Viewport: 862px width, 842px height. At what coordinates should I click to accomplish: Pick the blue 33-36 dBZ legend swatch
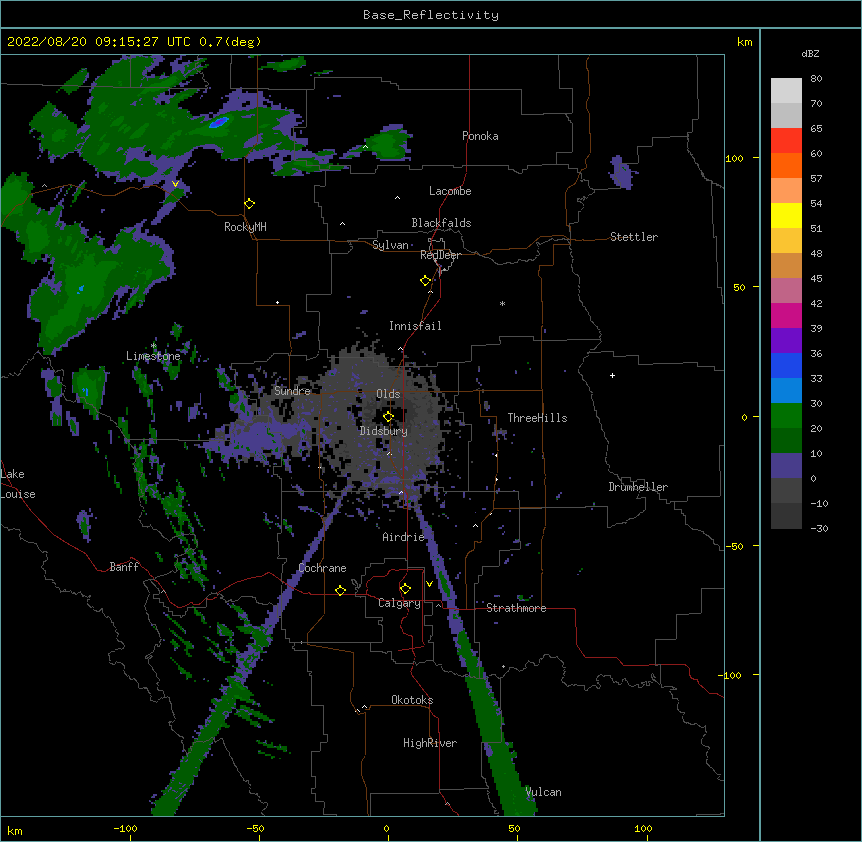tap(786, 365)
